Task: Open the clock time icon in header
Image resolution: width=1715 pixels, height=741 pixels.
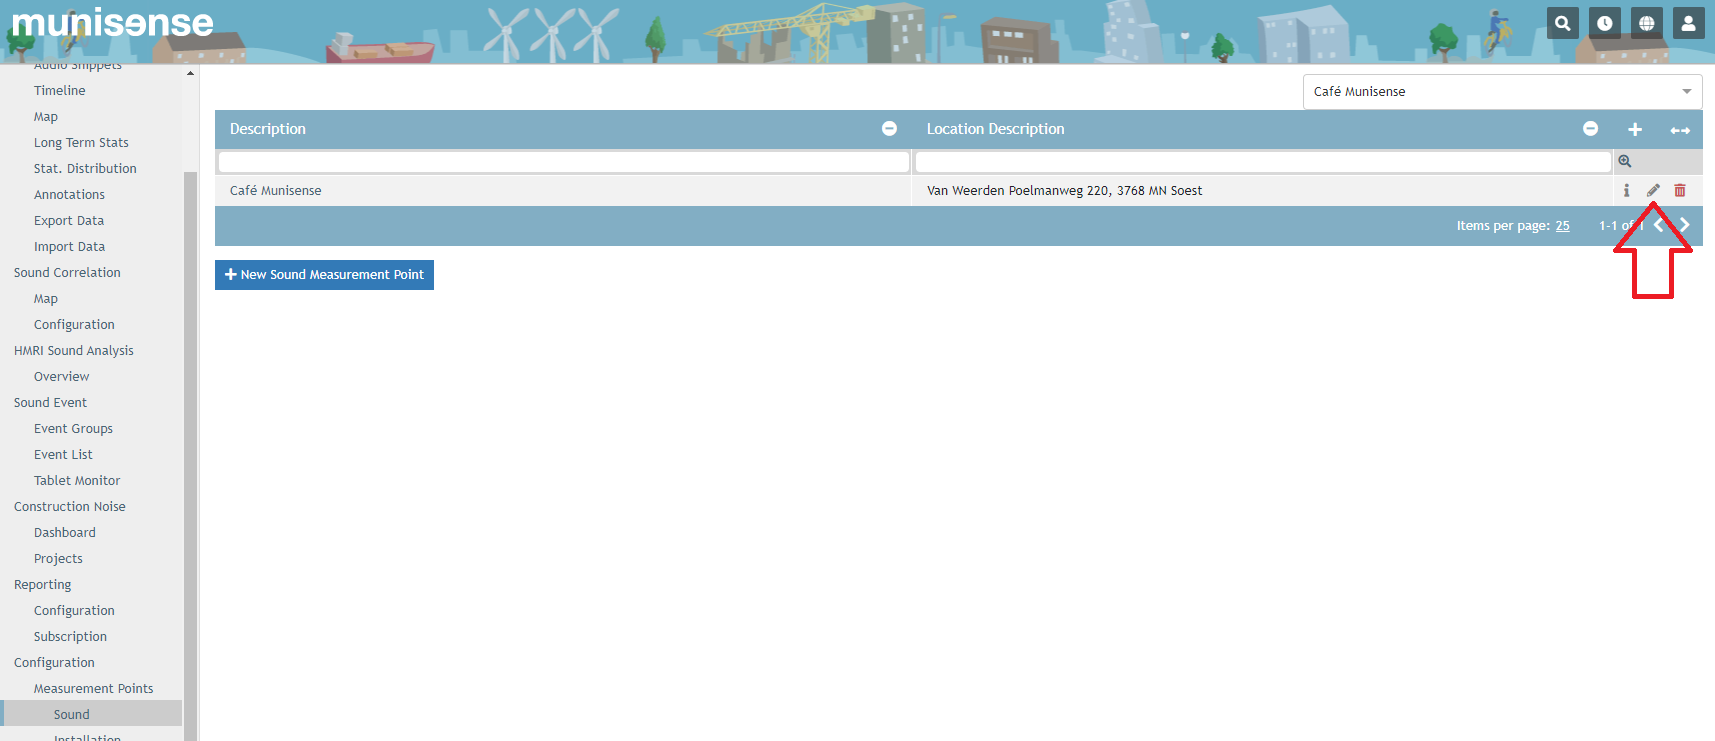Action: coord(1604,23)
